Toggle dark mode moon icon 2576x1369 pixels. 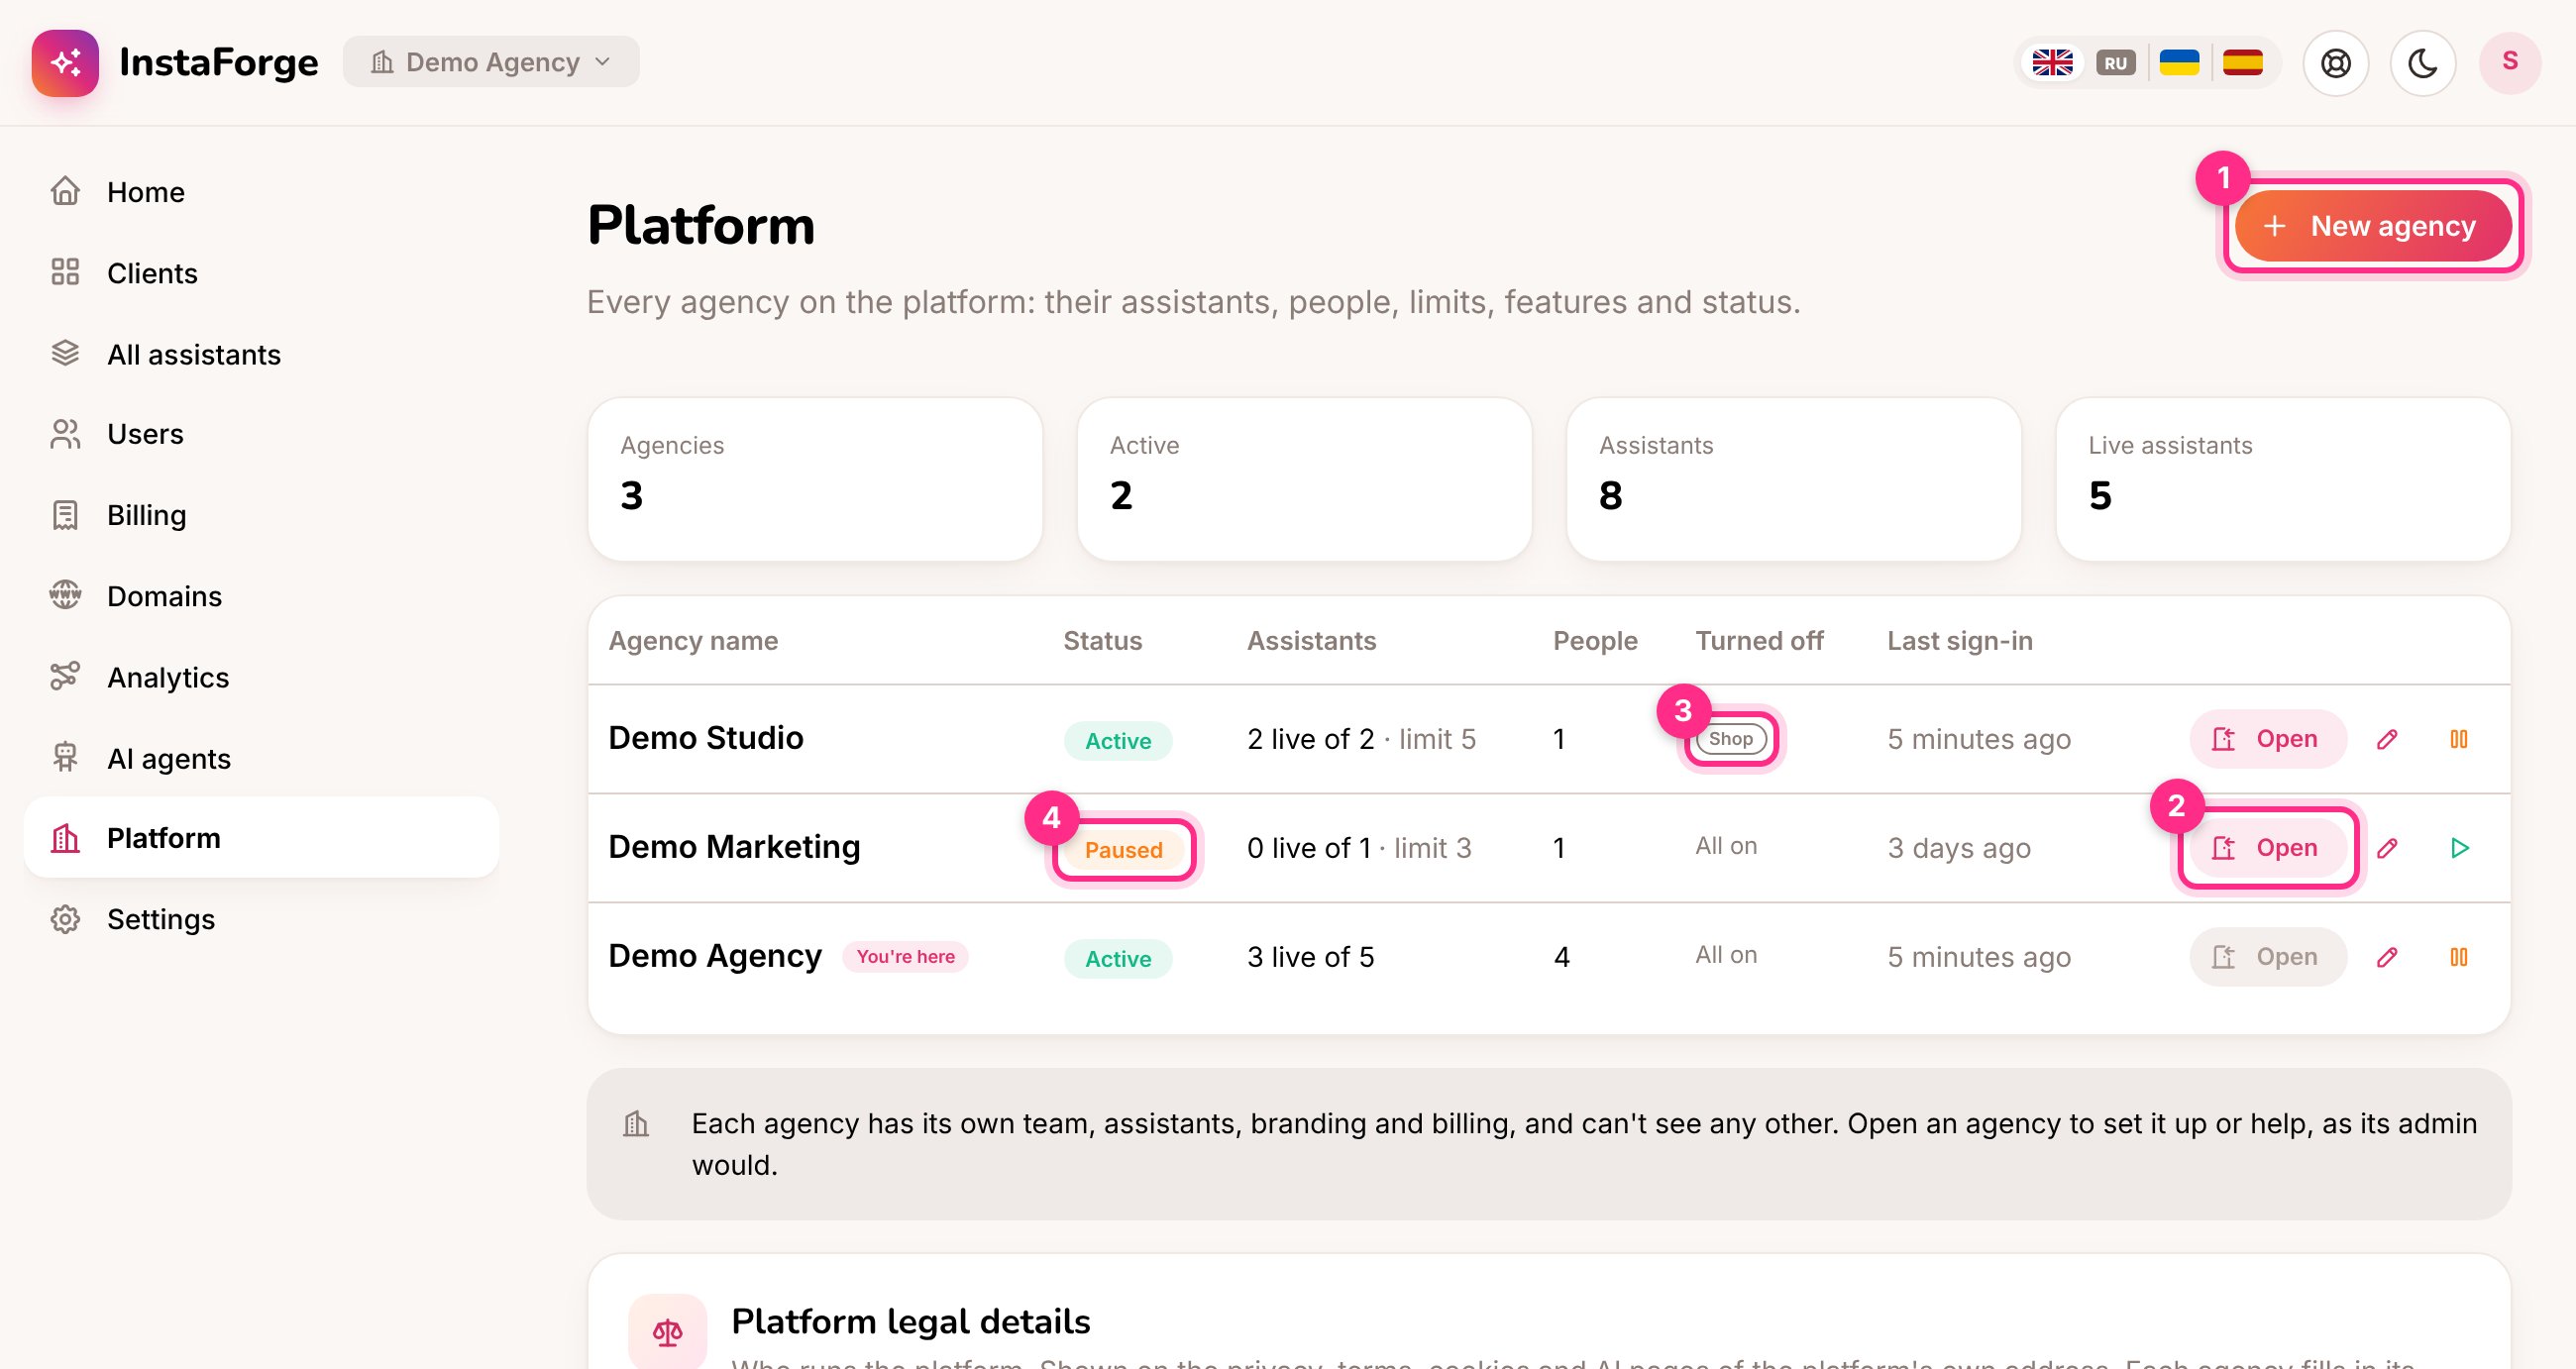pyautogui.click(x=2422, y=63)
